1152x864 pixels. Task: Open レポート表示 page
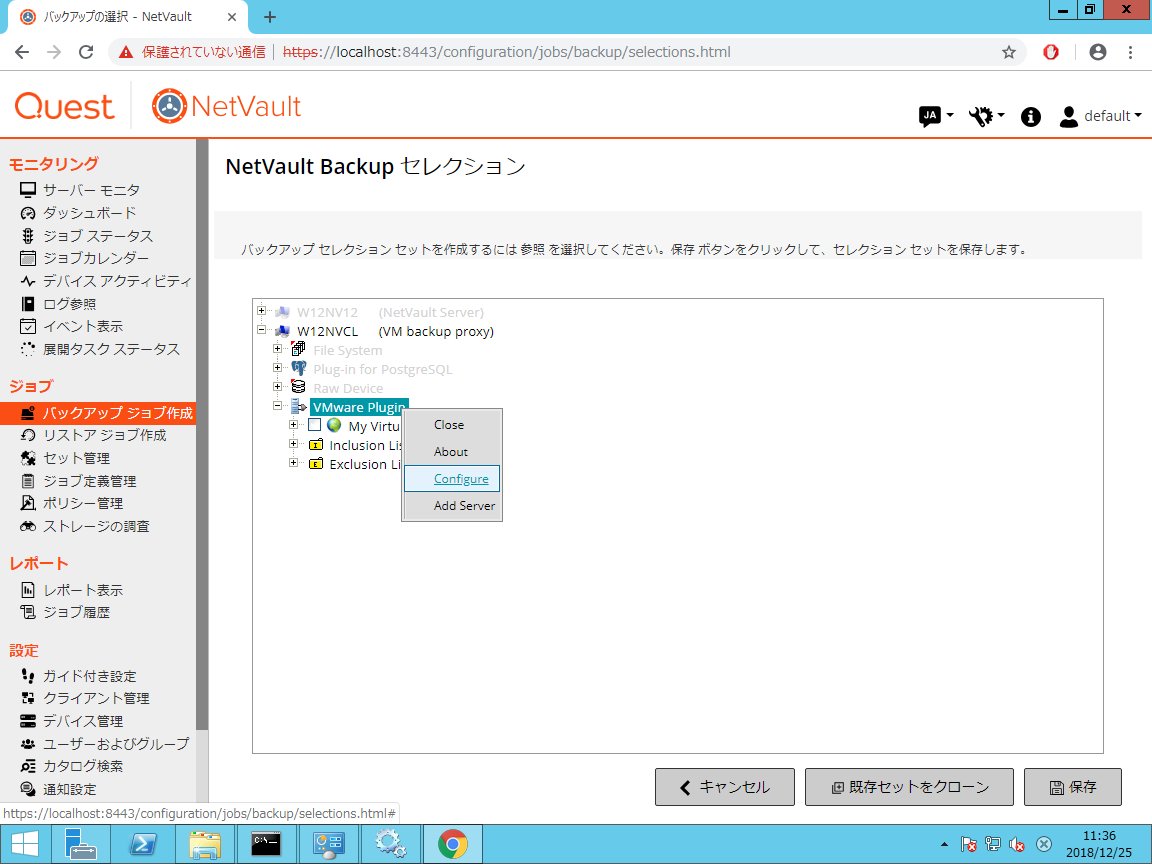[x=83, y=590]
